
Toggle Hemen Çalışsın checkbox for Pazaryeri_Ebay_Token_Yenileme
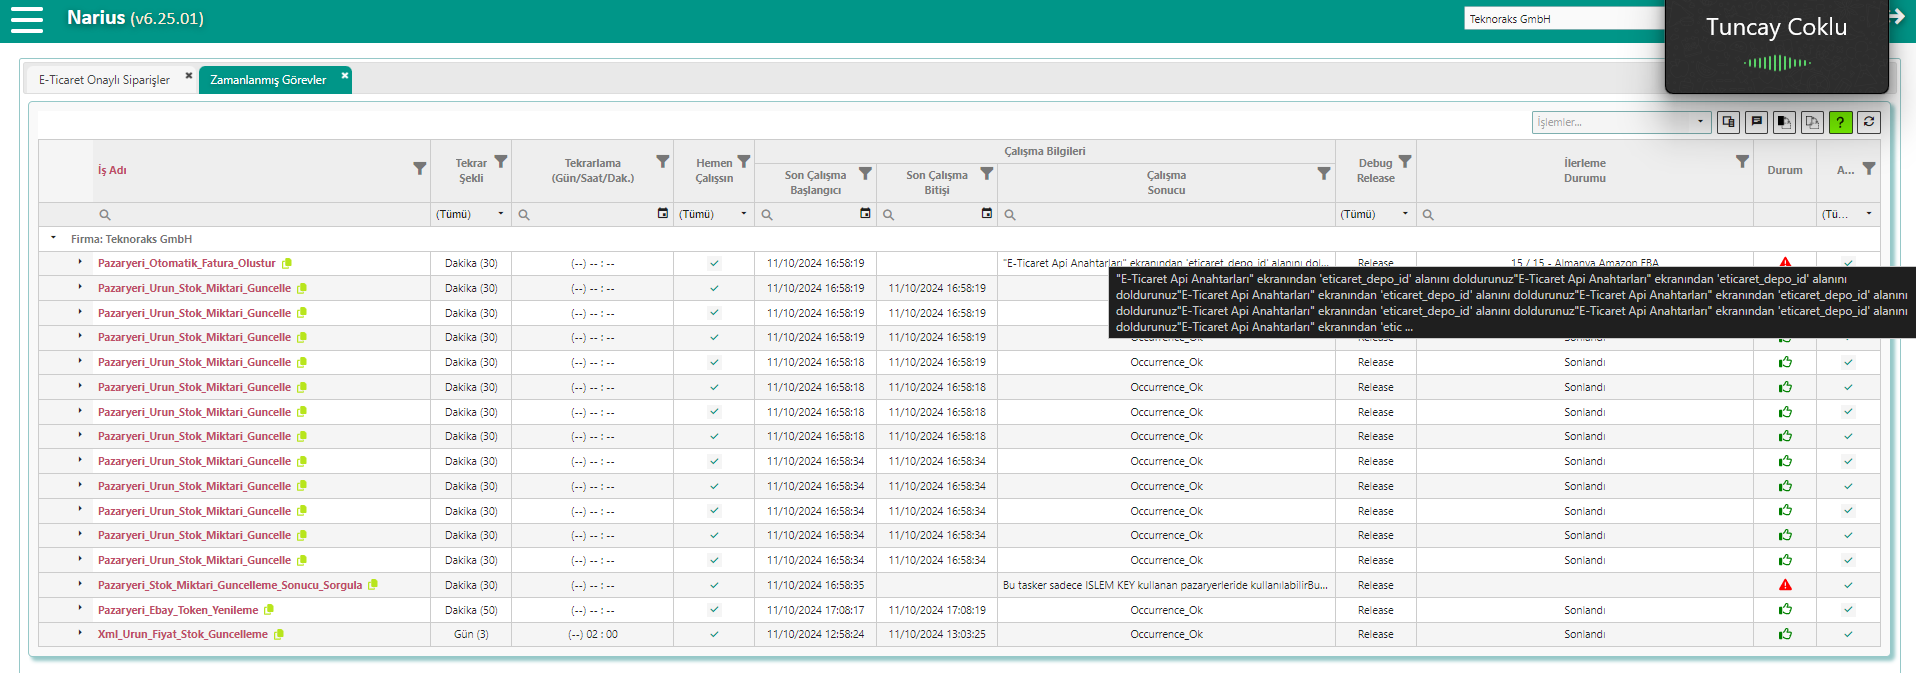(714, 610)
